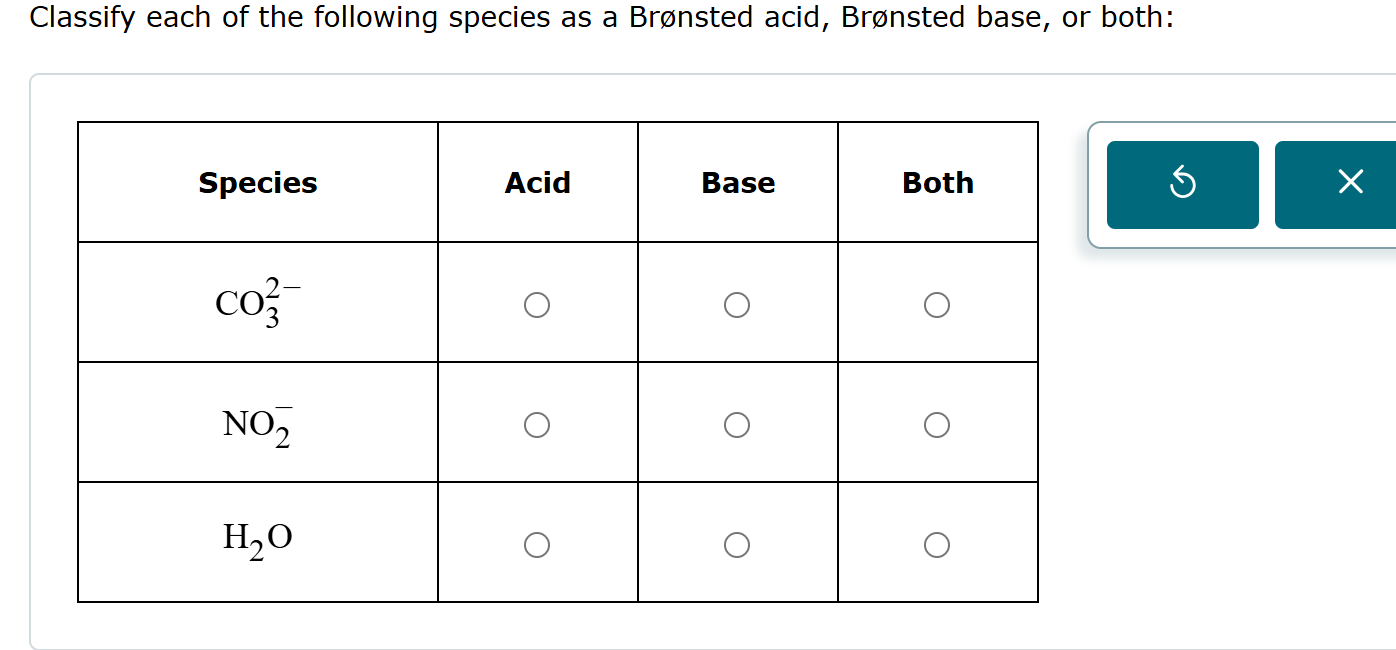Screen dimensions: 1396x650
Task: Select Acid radio button for CO3 2-
Action: point(537,304)
